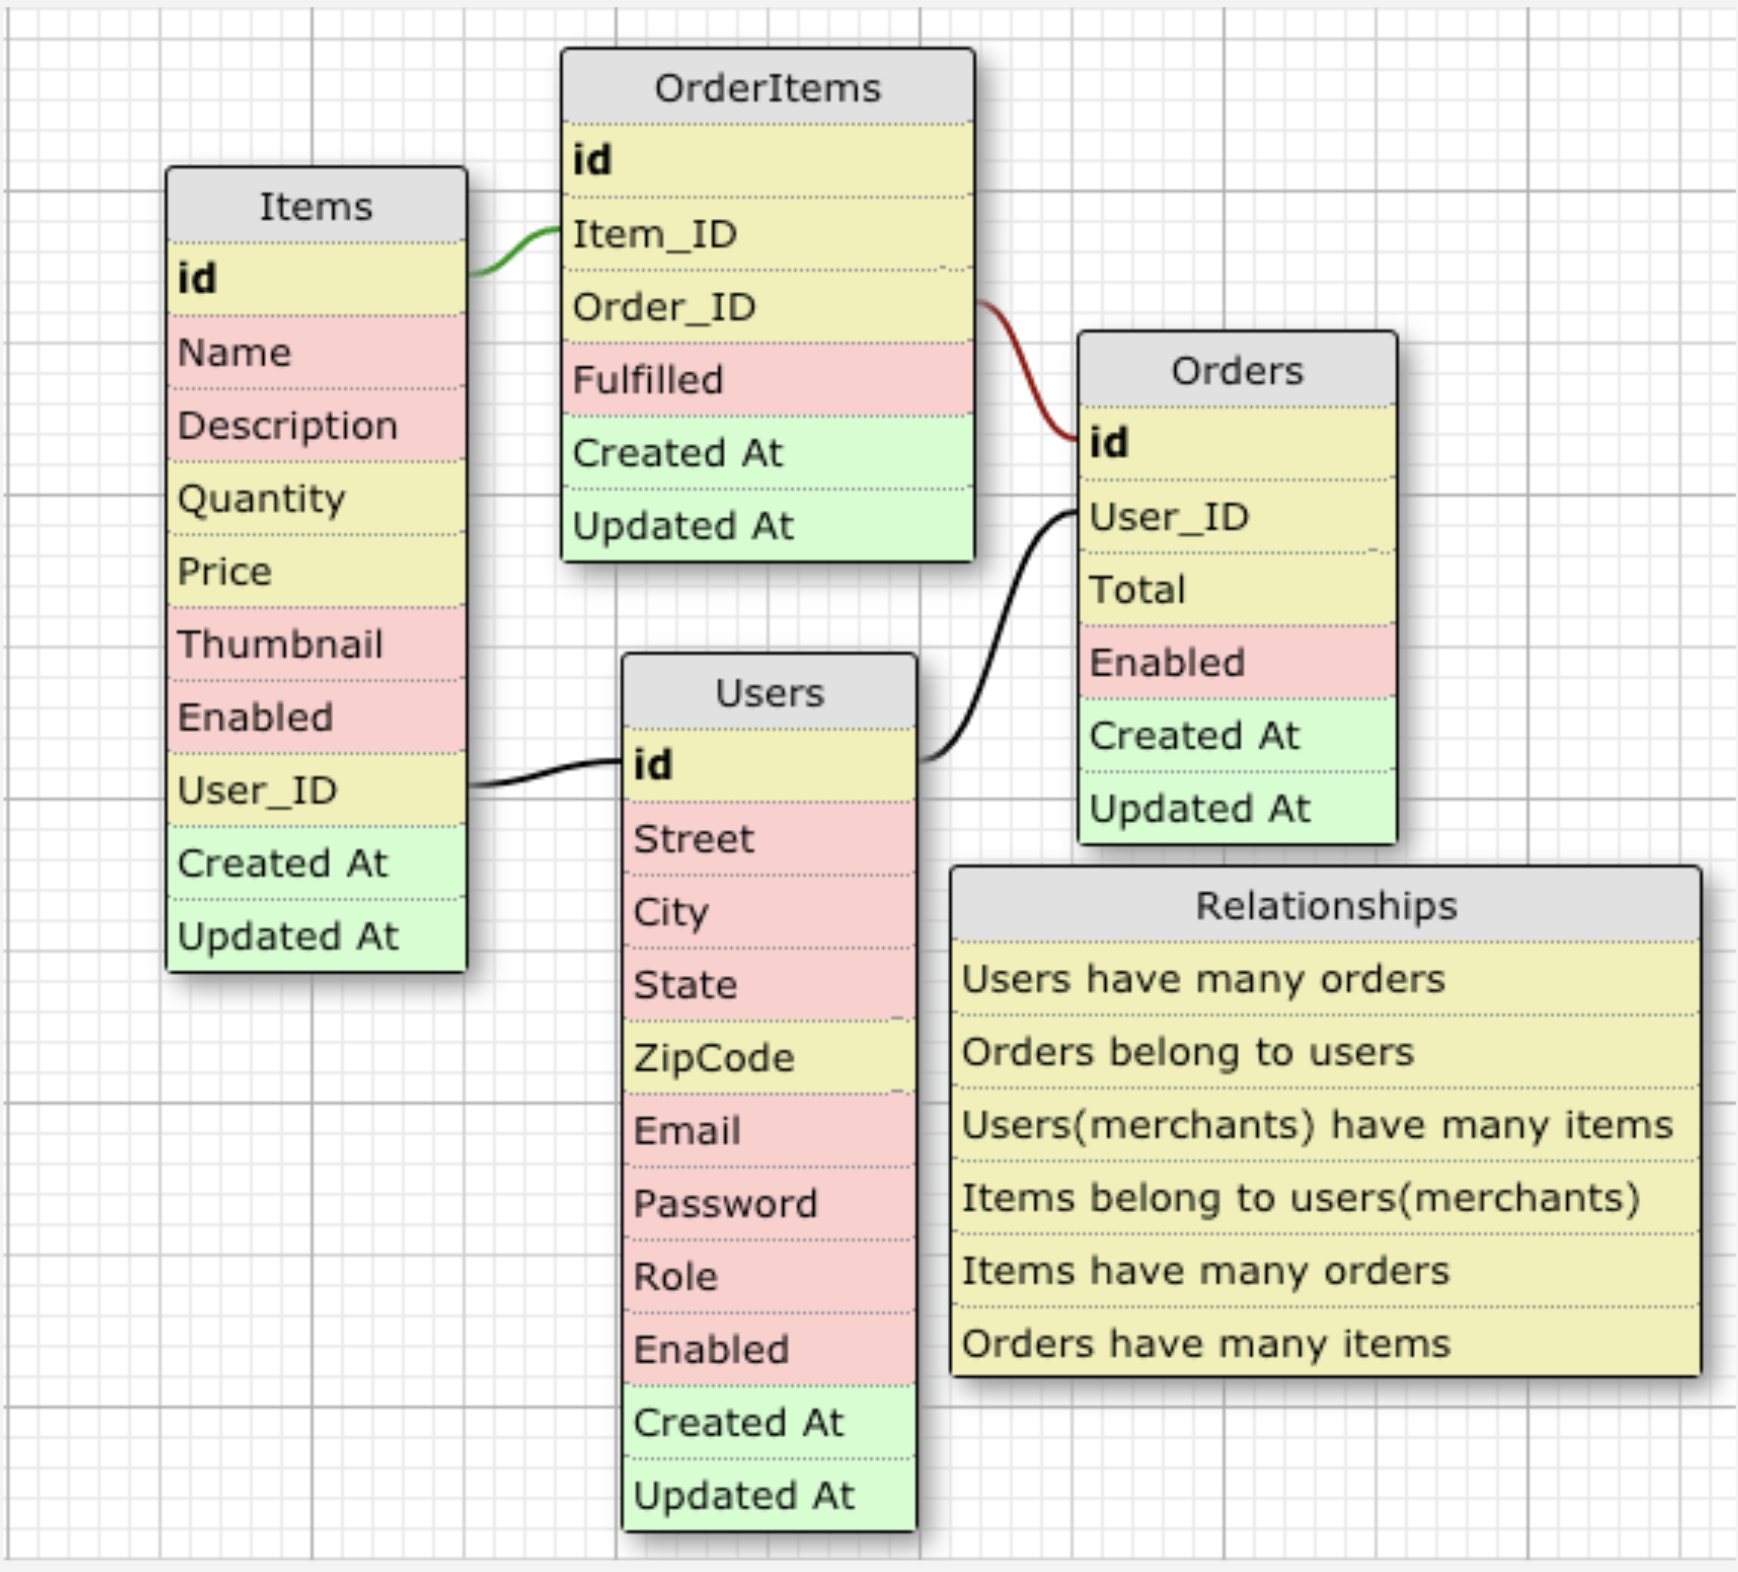Screen dimensions: 1738x1572
Task: Click Thumbnail row in Items table
Action: pos(316,644)
